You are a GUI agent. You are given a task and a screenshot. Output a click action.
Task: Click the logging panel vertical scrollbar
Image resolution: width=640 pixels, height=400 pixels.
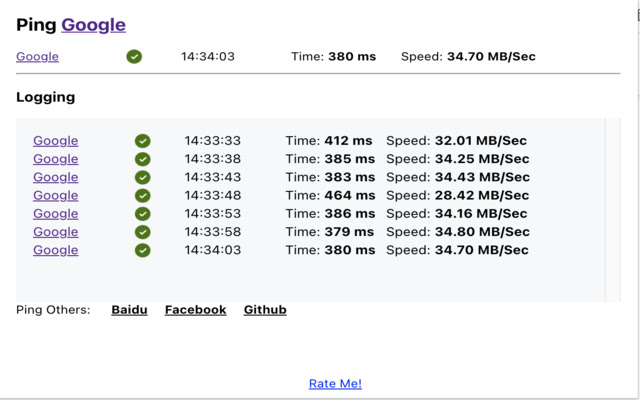coord(612,210)
